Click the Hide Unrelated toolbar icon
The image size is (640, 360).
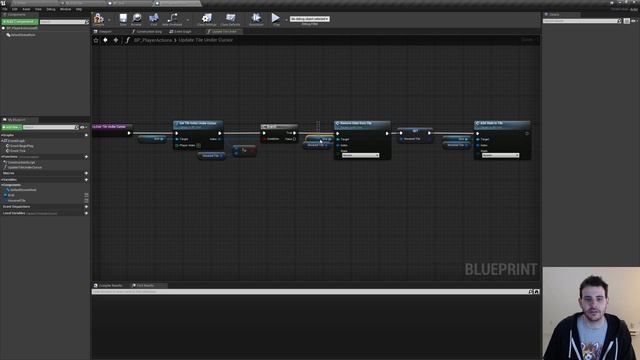point(172,19)
